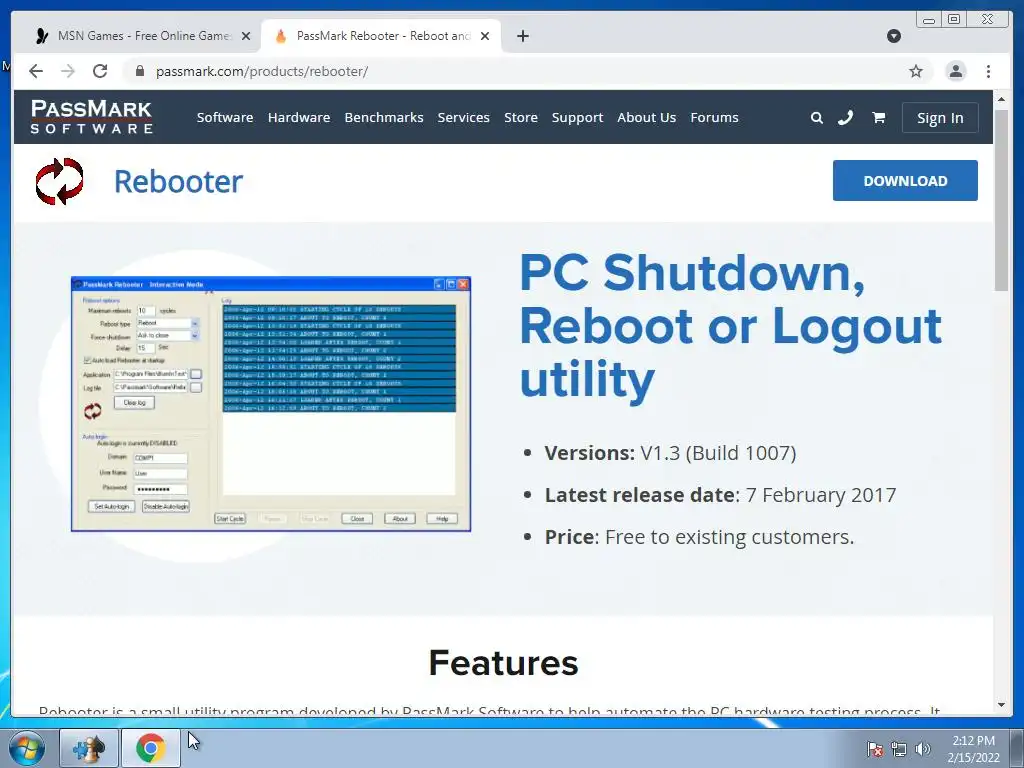Viewport: 1024px width, 768px height.
Task: Click the Versions V1.3 Build 1007 text
Action: [x=670, y=453]
